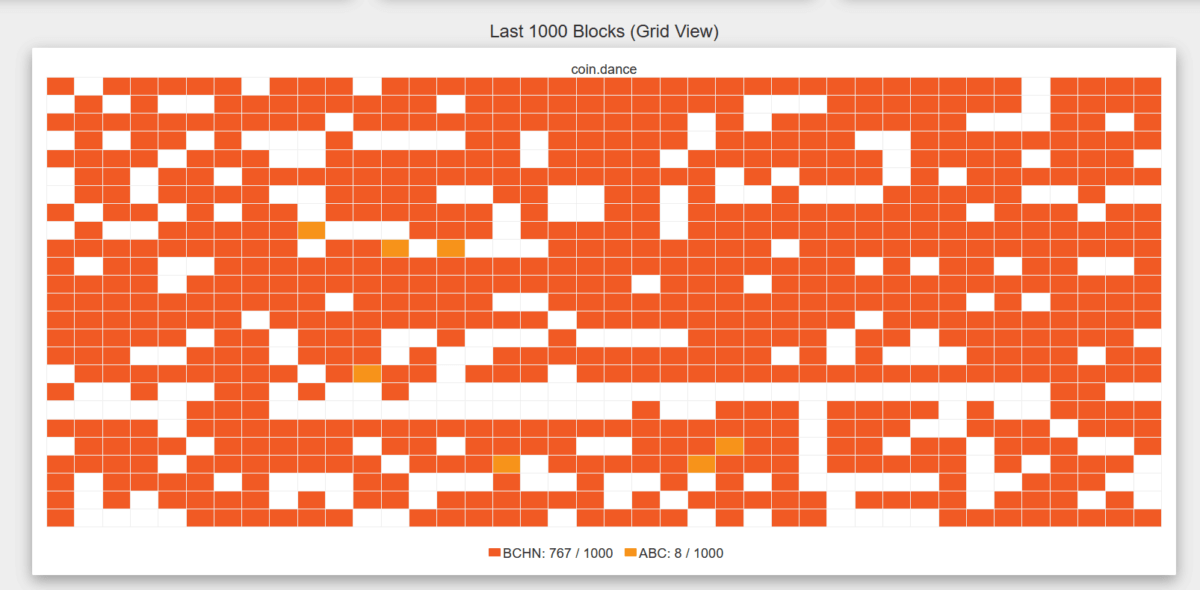Select the ABC block left of that single white gap

[x=395, y=248]
